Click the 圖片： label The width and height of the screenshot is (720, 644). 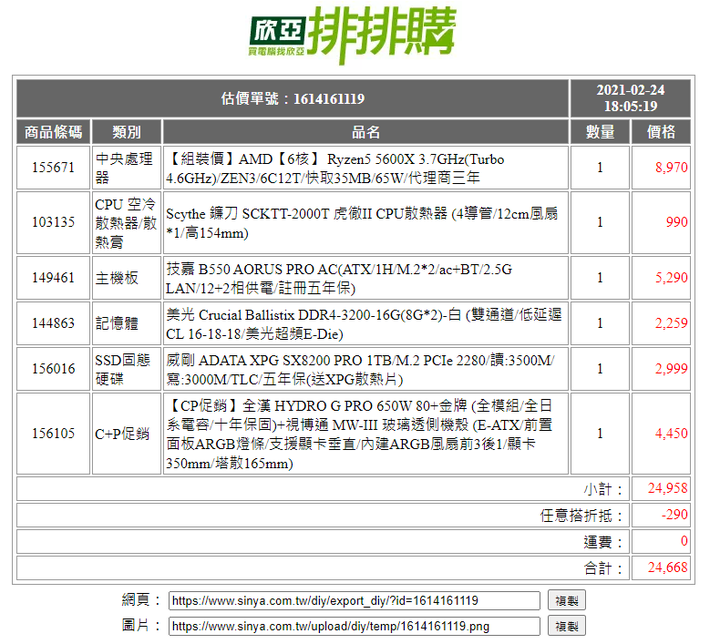(141, 626)
